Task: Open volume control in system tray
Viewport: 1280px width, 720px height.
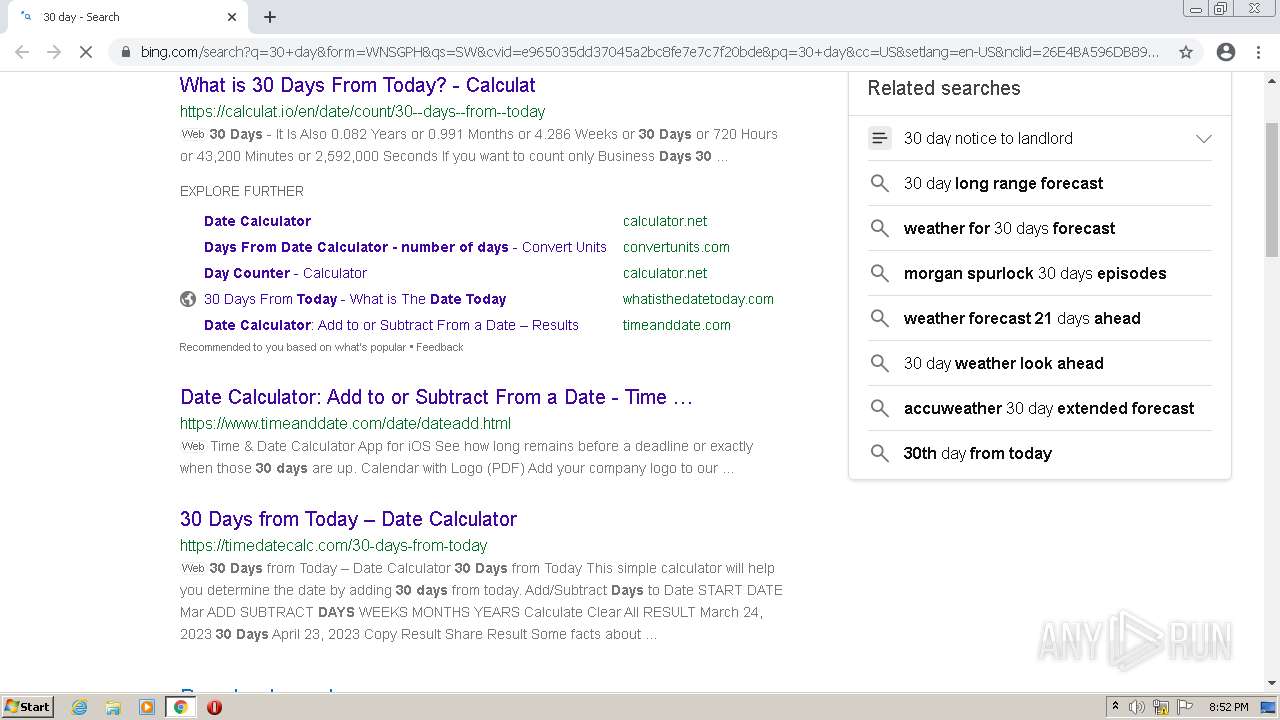Action: [x=1137, y=707]
